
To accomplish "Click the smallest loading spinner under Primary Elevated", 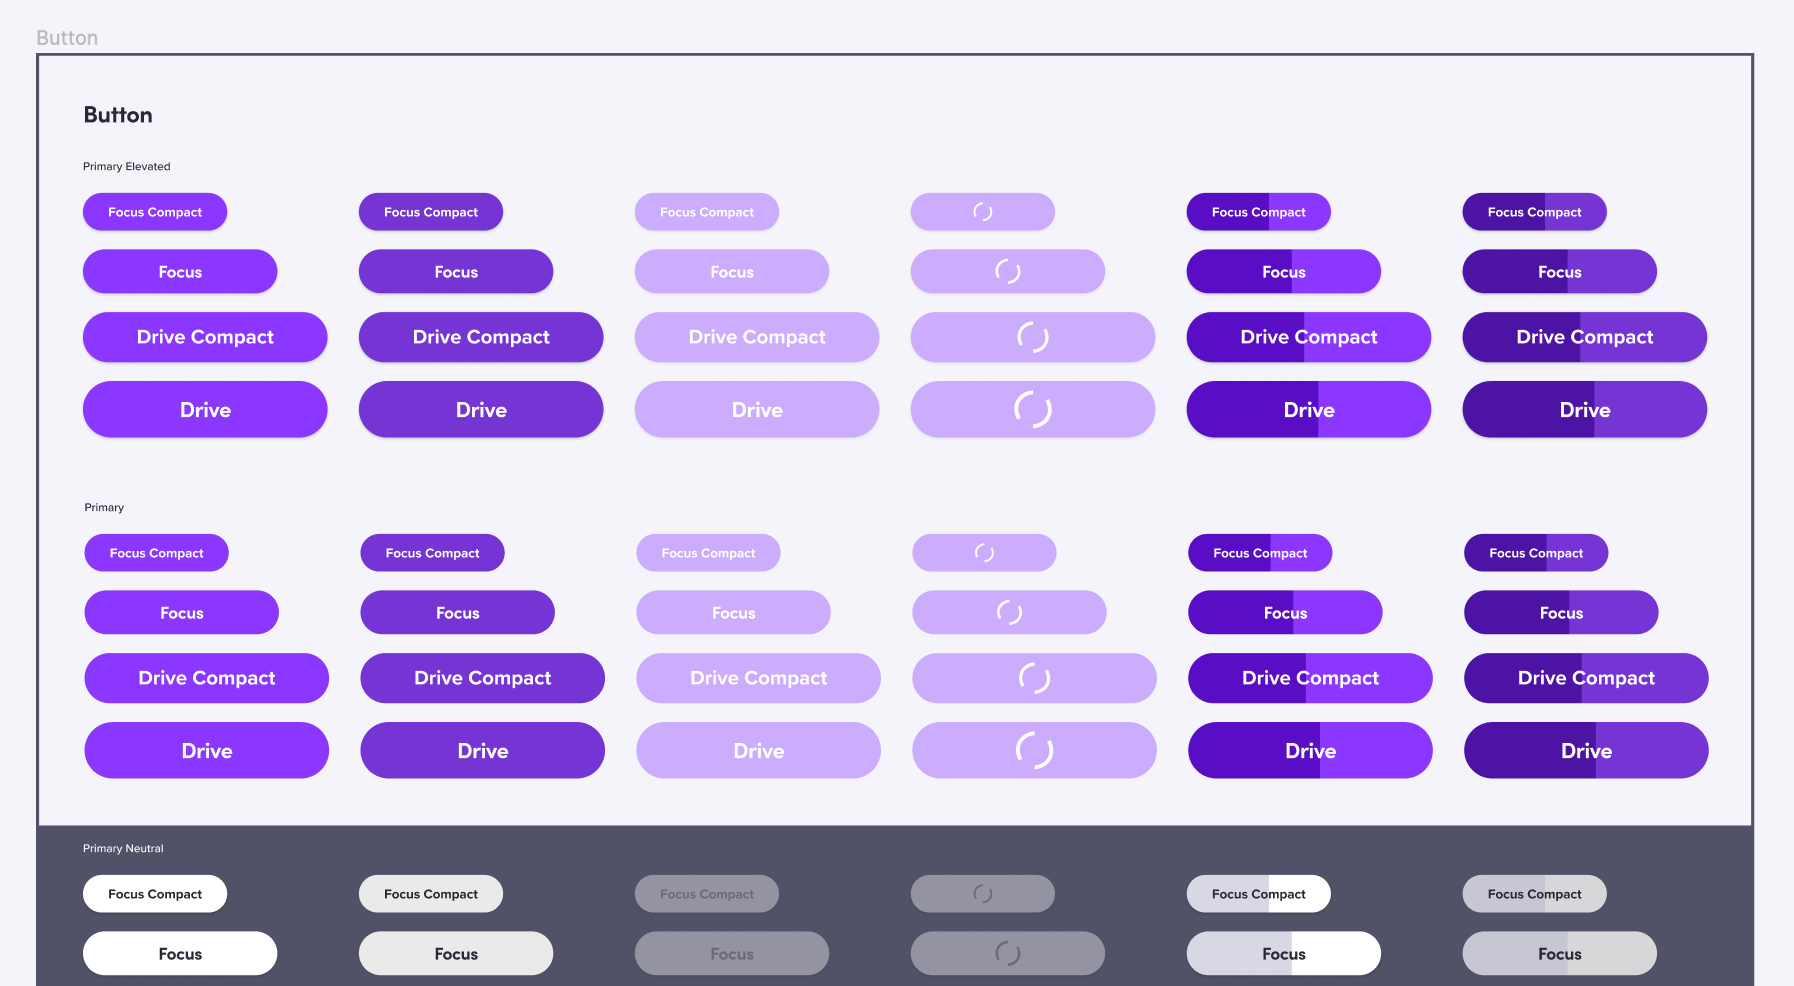I will (x=983, y=212).
